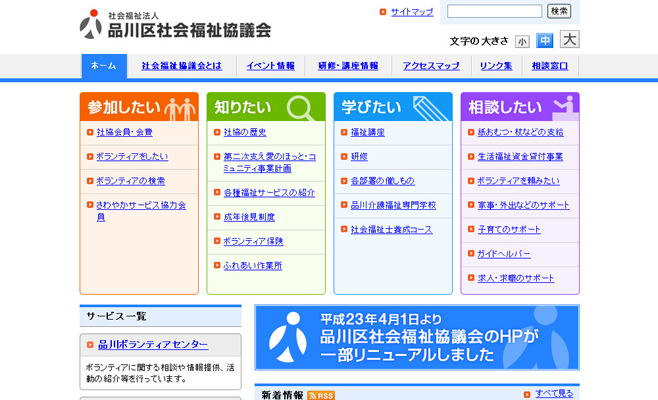This screenshot has height=400, width=658.
Task: Click arrow bullet beside 成年後見制度
Action: pos(217,217)
